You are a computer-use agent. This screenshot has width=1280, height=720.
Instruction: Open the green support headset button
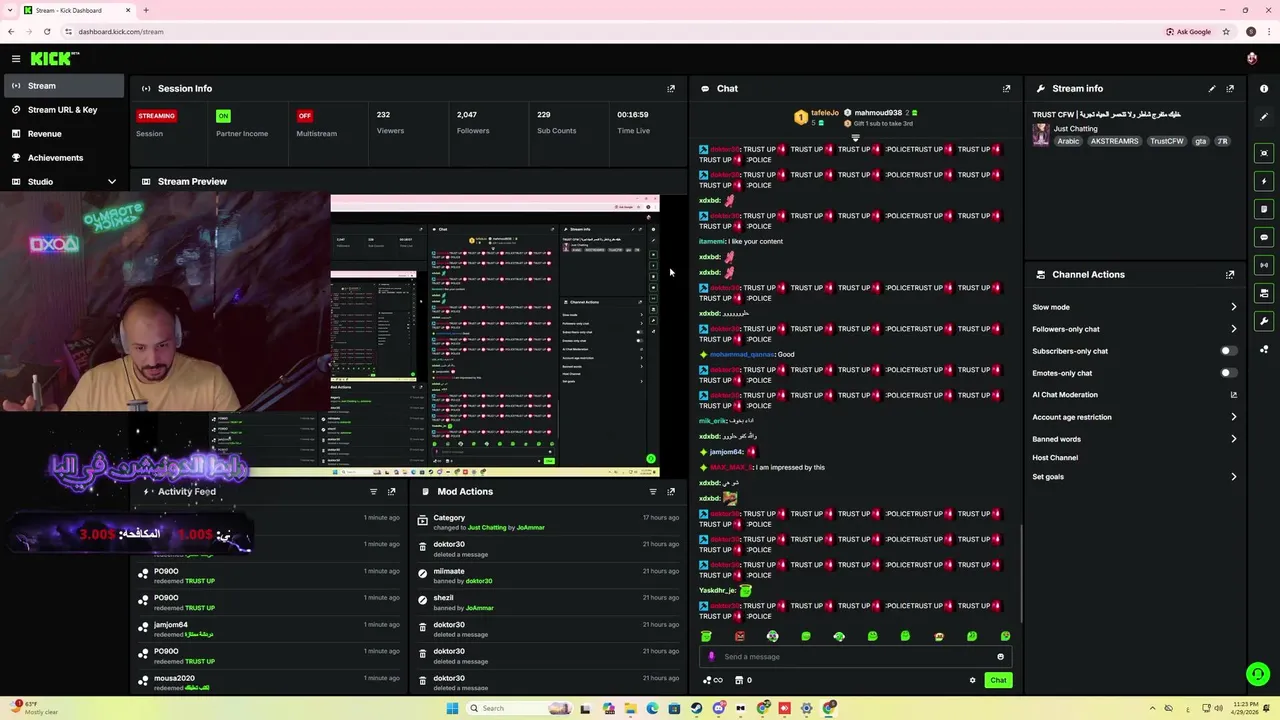click(1258, 674)
